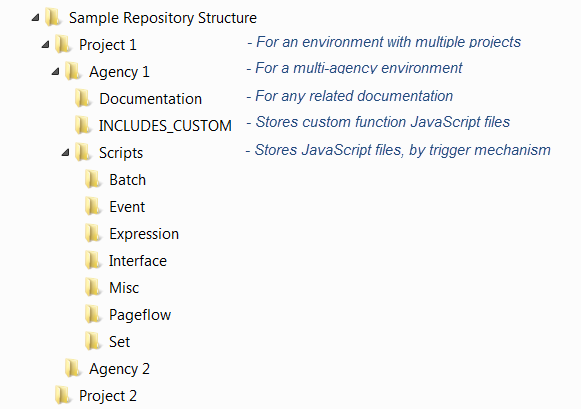
Task: Select the Agency 1 label
Action: click(119, 72)
